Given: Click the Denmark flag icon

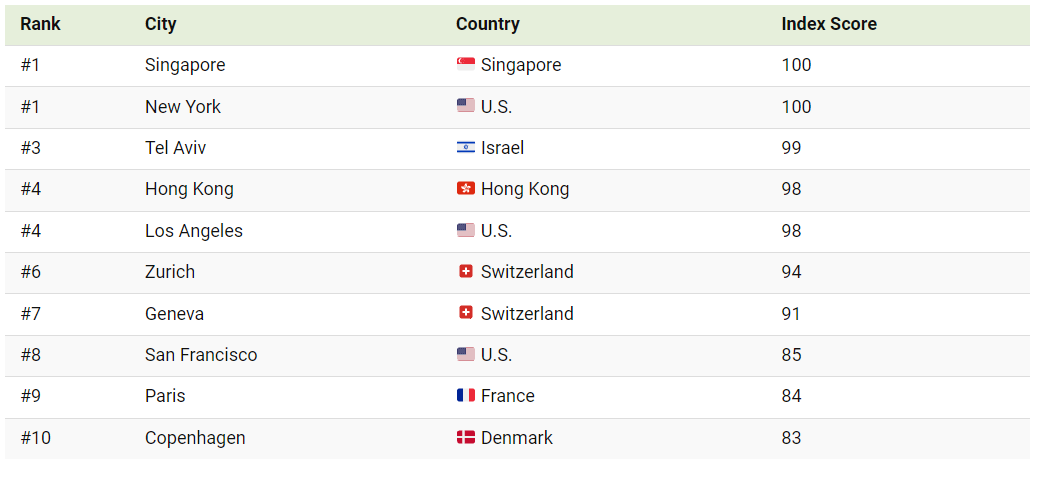Looking at the screenshot, I should pyautogui.click(x=465, y=438).
